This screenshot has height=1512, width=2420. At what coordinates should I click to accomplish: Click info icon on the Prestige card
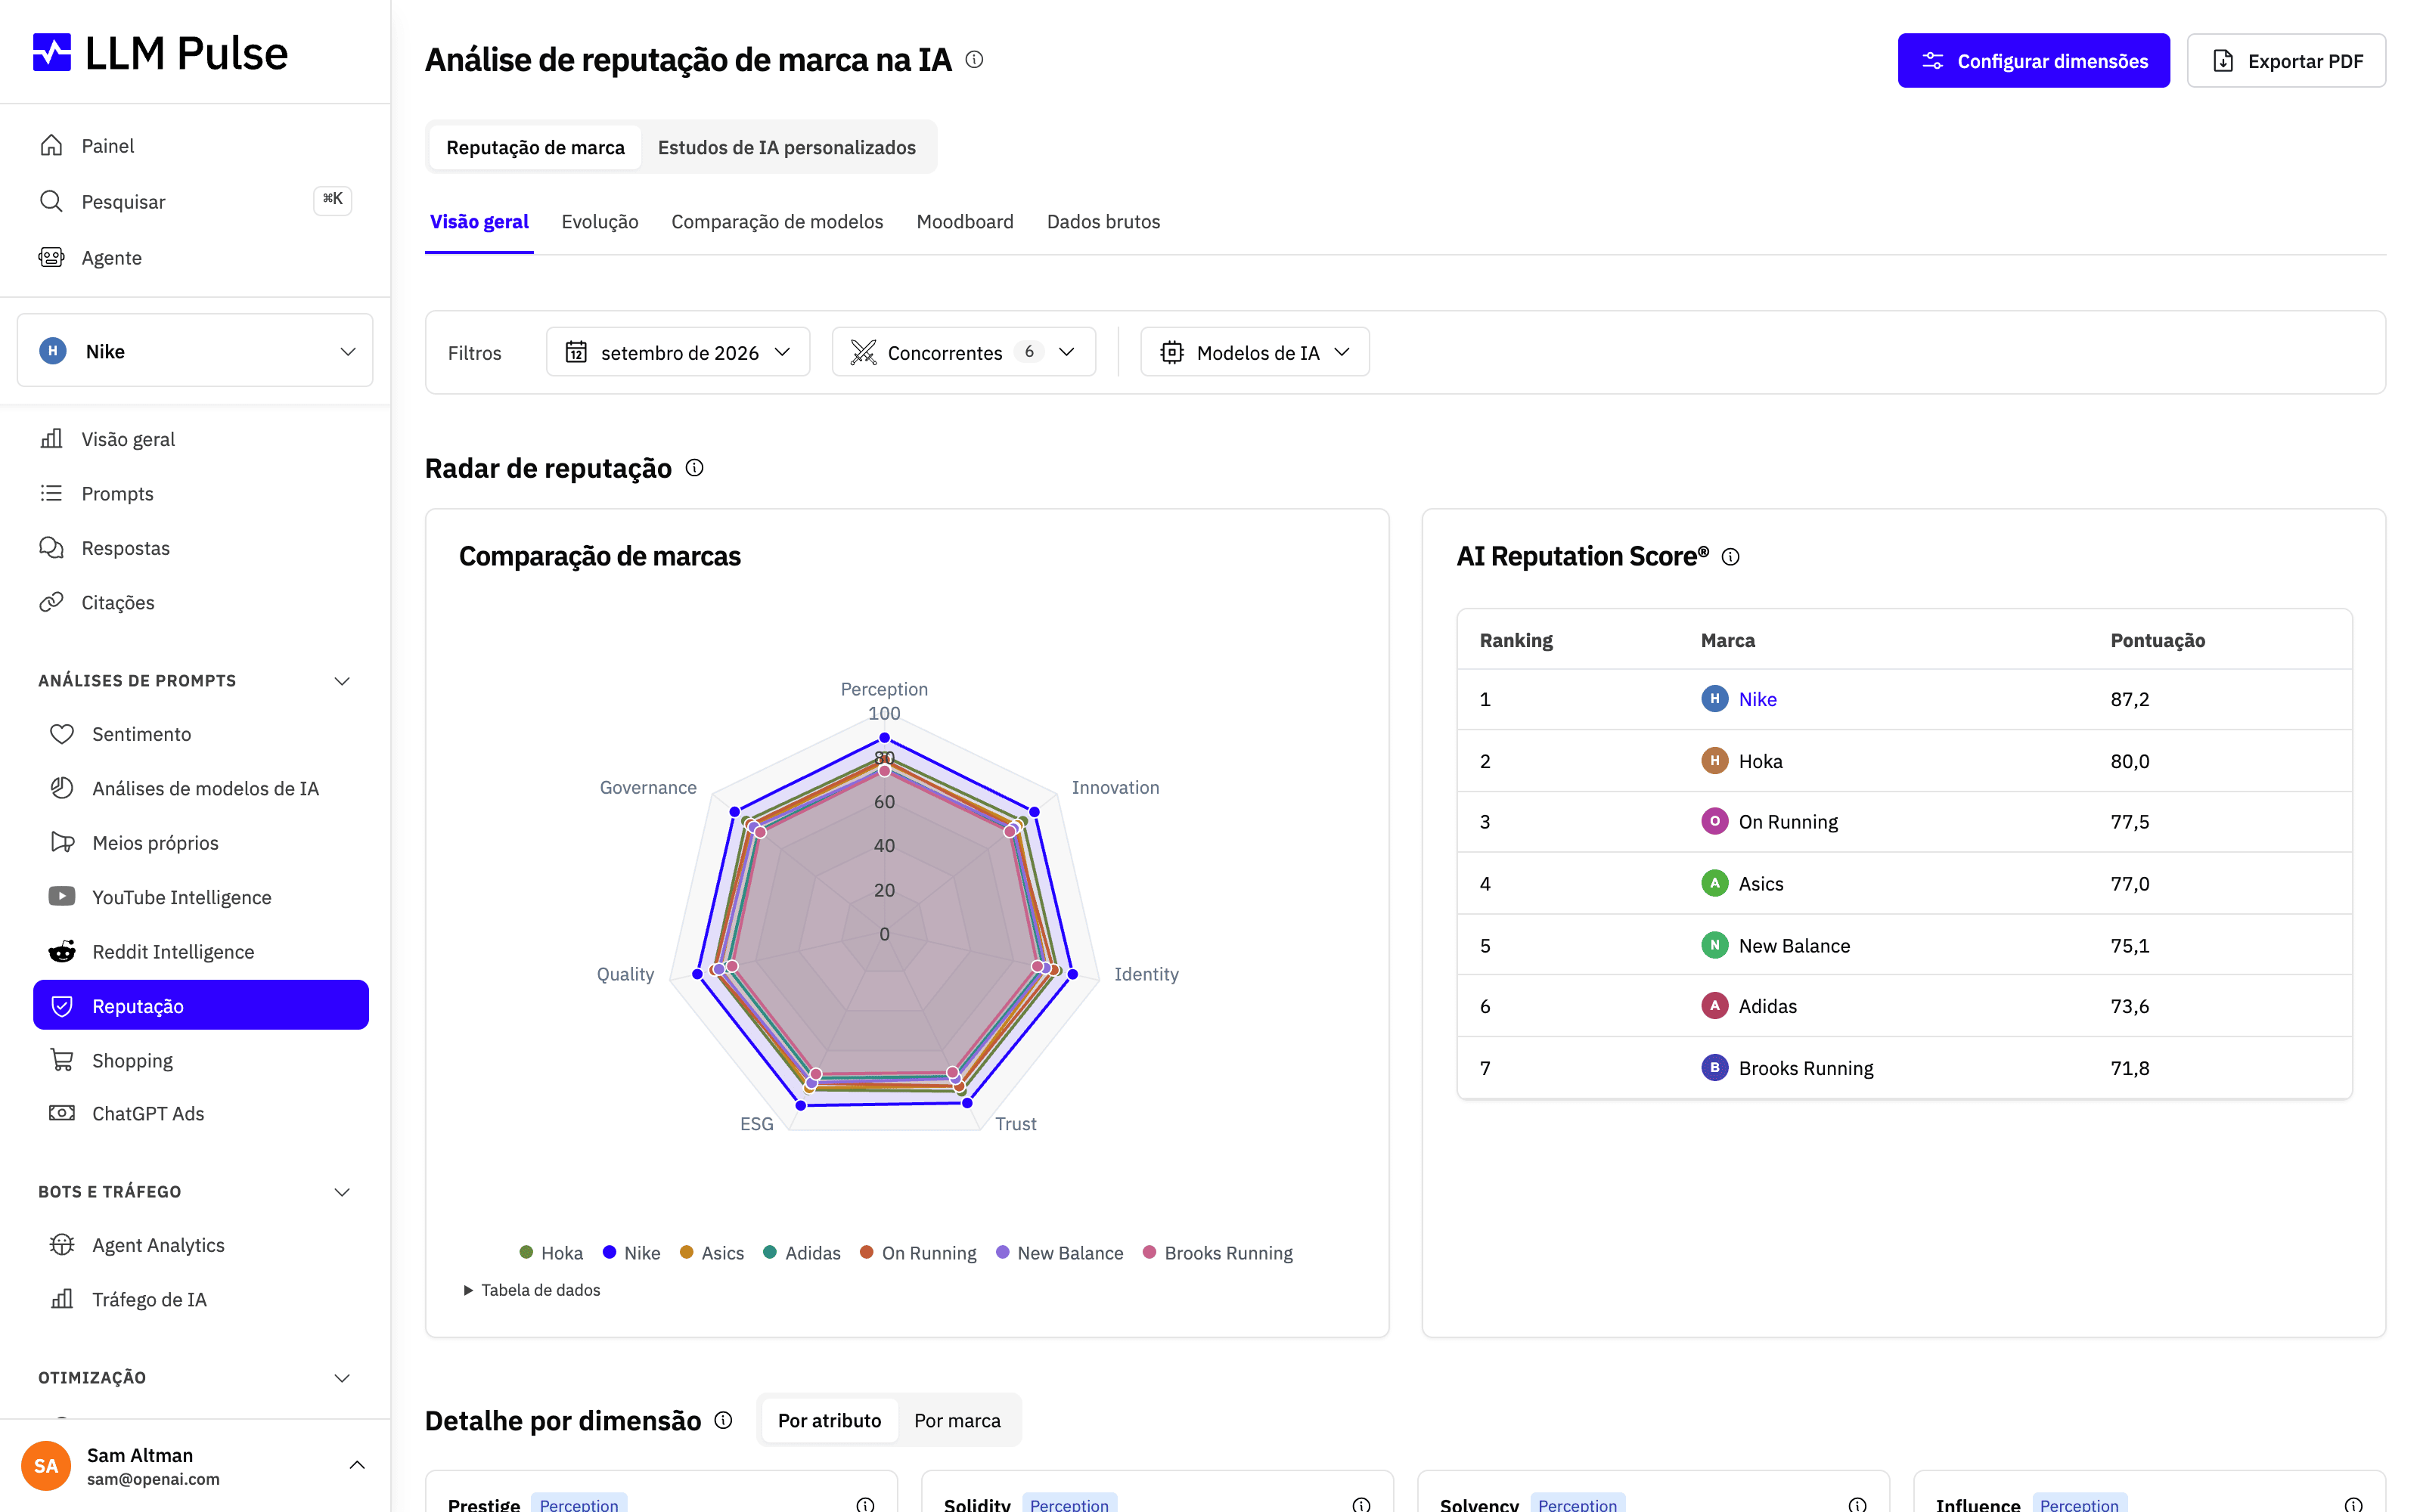[x=865, y=1504]
